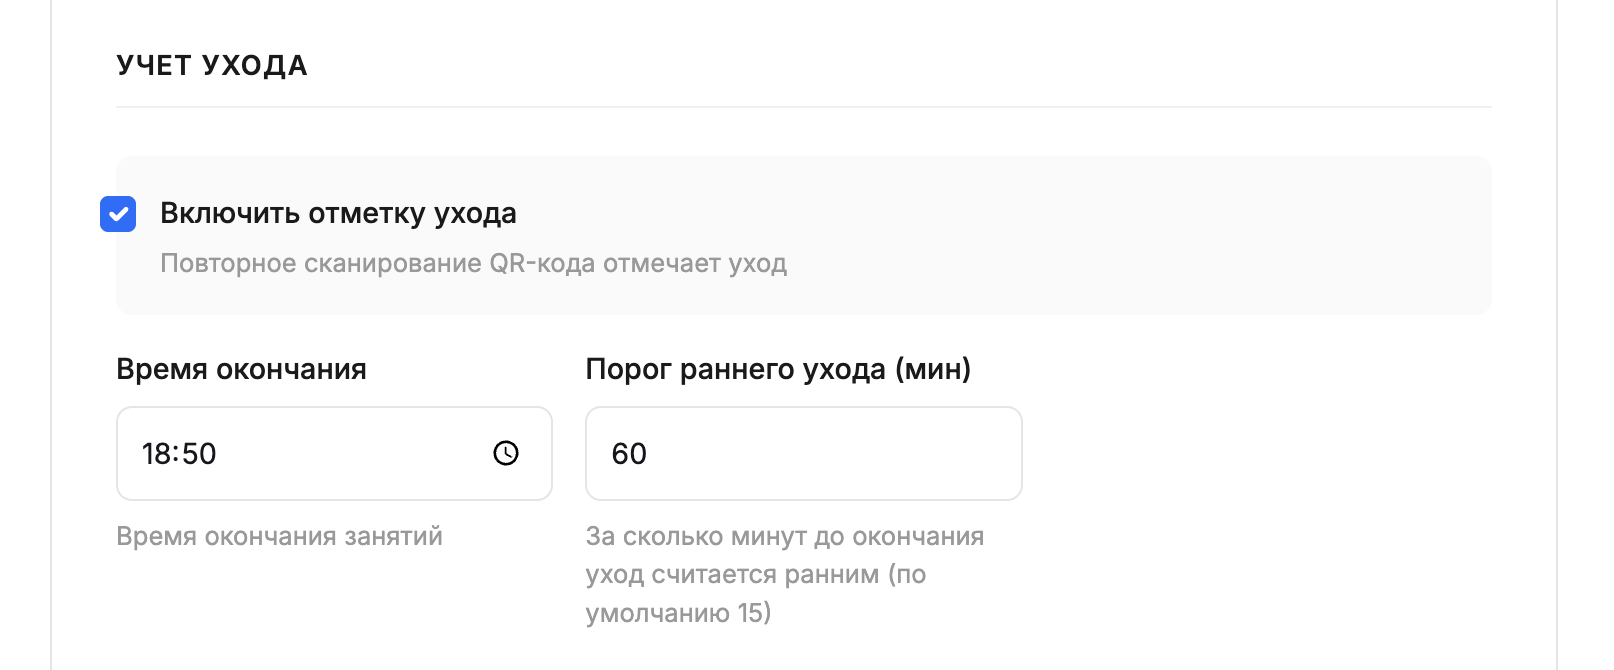Screen dimensions: 1614x670
Task: Click inside the 'Время окончания' field
Action: click(300, 453)
